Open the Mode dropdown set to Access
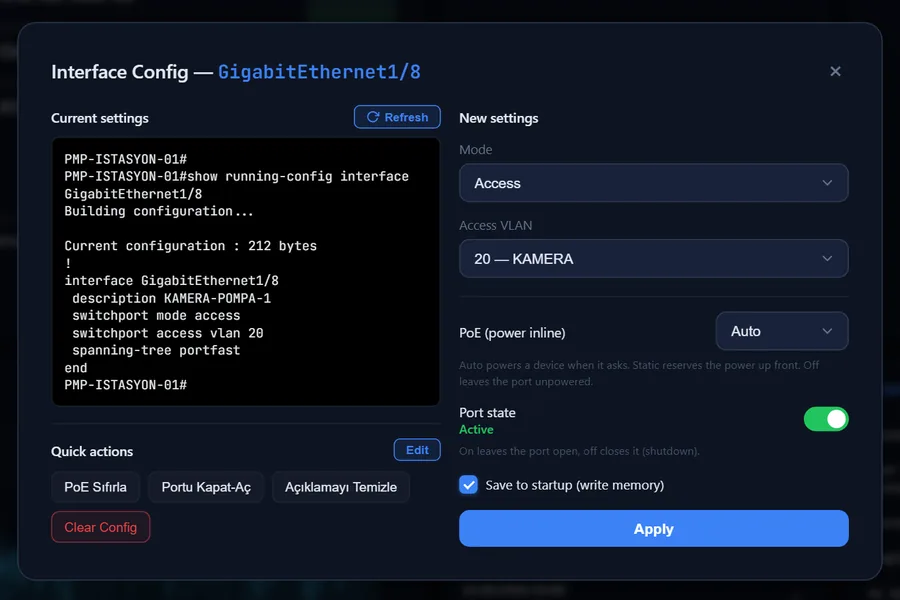This screenshot has height=600, width=900. (x=653, y=183)
